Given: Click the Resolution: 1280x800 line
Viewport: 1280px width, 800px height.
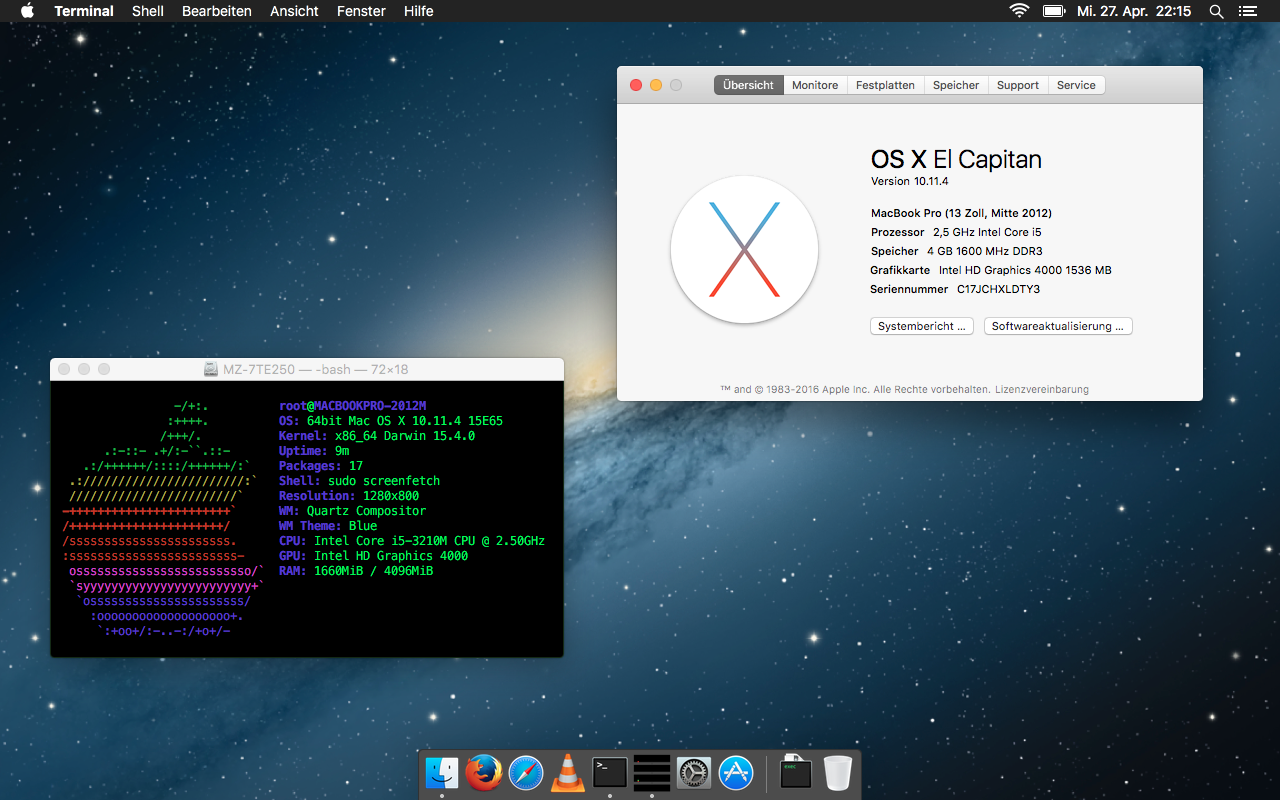Looking at the screenshot, I should [x=349, y=495].
